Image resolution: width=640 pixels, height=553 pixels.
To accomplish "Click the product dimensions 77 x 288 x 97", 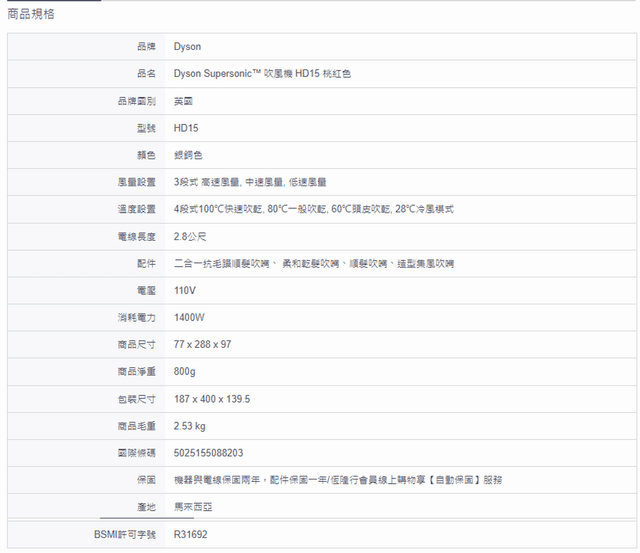I will click(x=202, y=344).
